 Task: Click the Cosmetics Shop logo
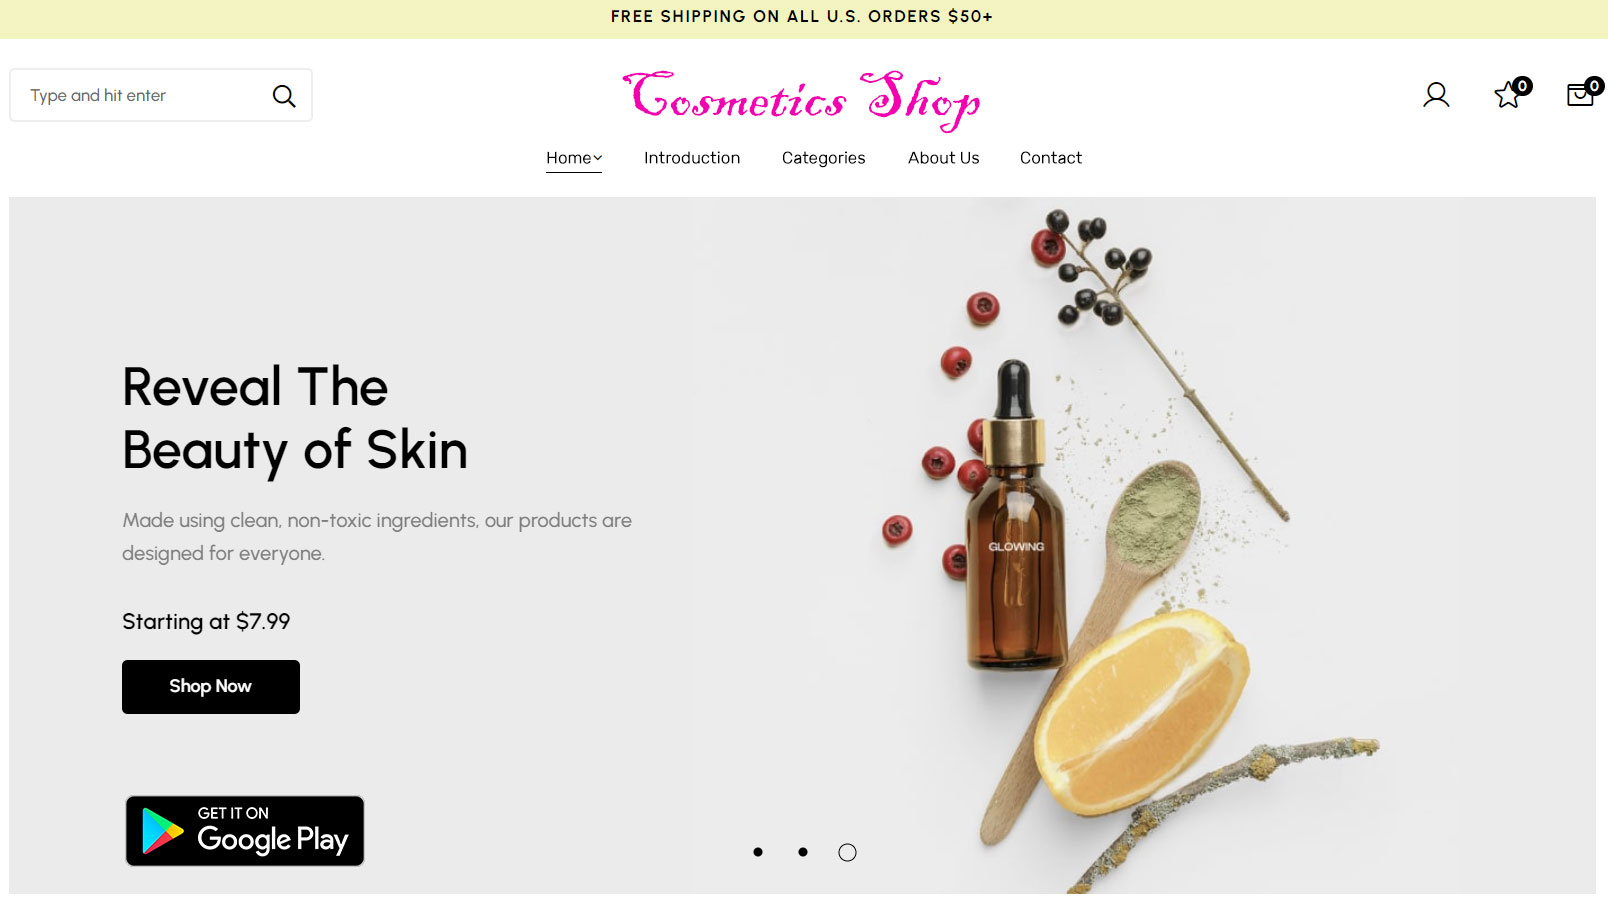pos(802,100)
